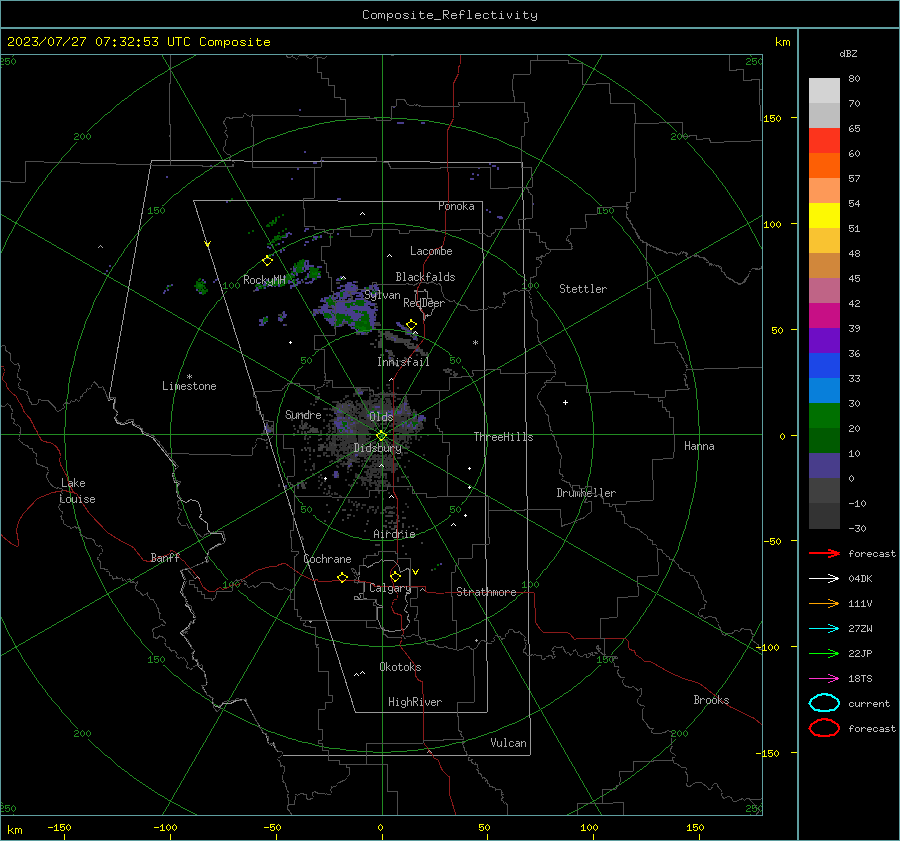Click the Banff map label
This screenshot has width=900, height=841.
coord(165,558)
